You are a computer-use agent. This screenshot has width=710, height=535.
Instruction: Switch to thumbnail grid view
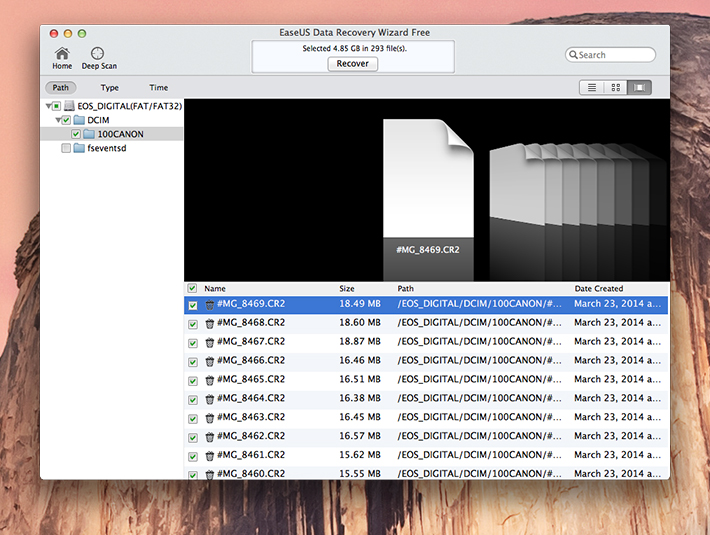point(615,87)
